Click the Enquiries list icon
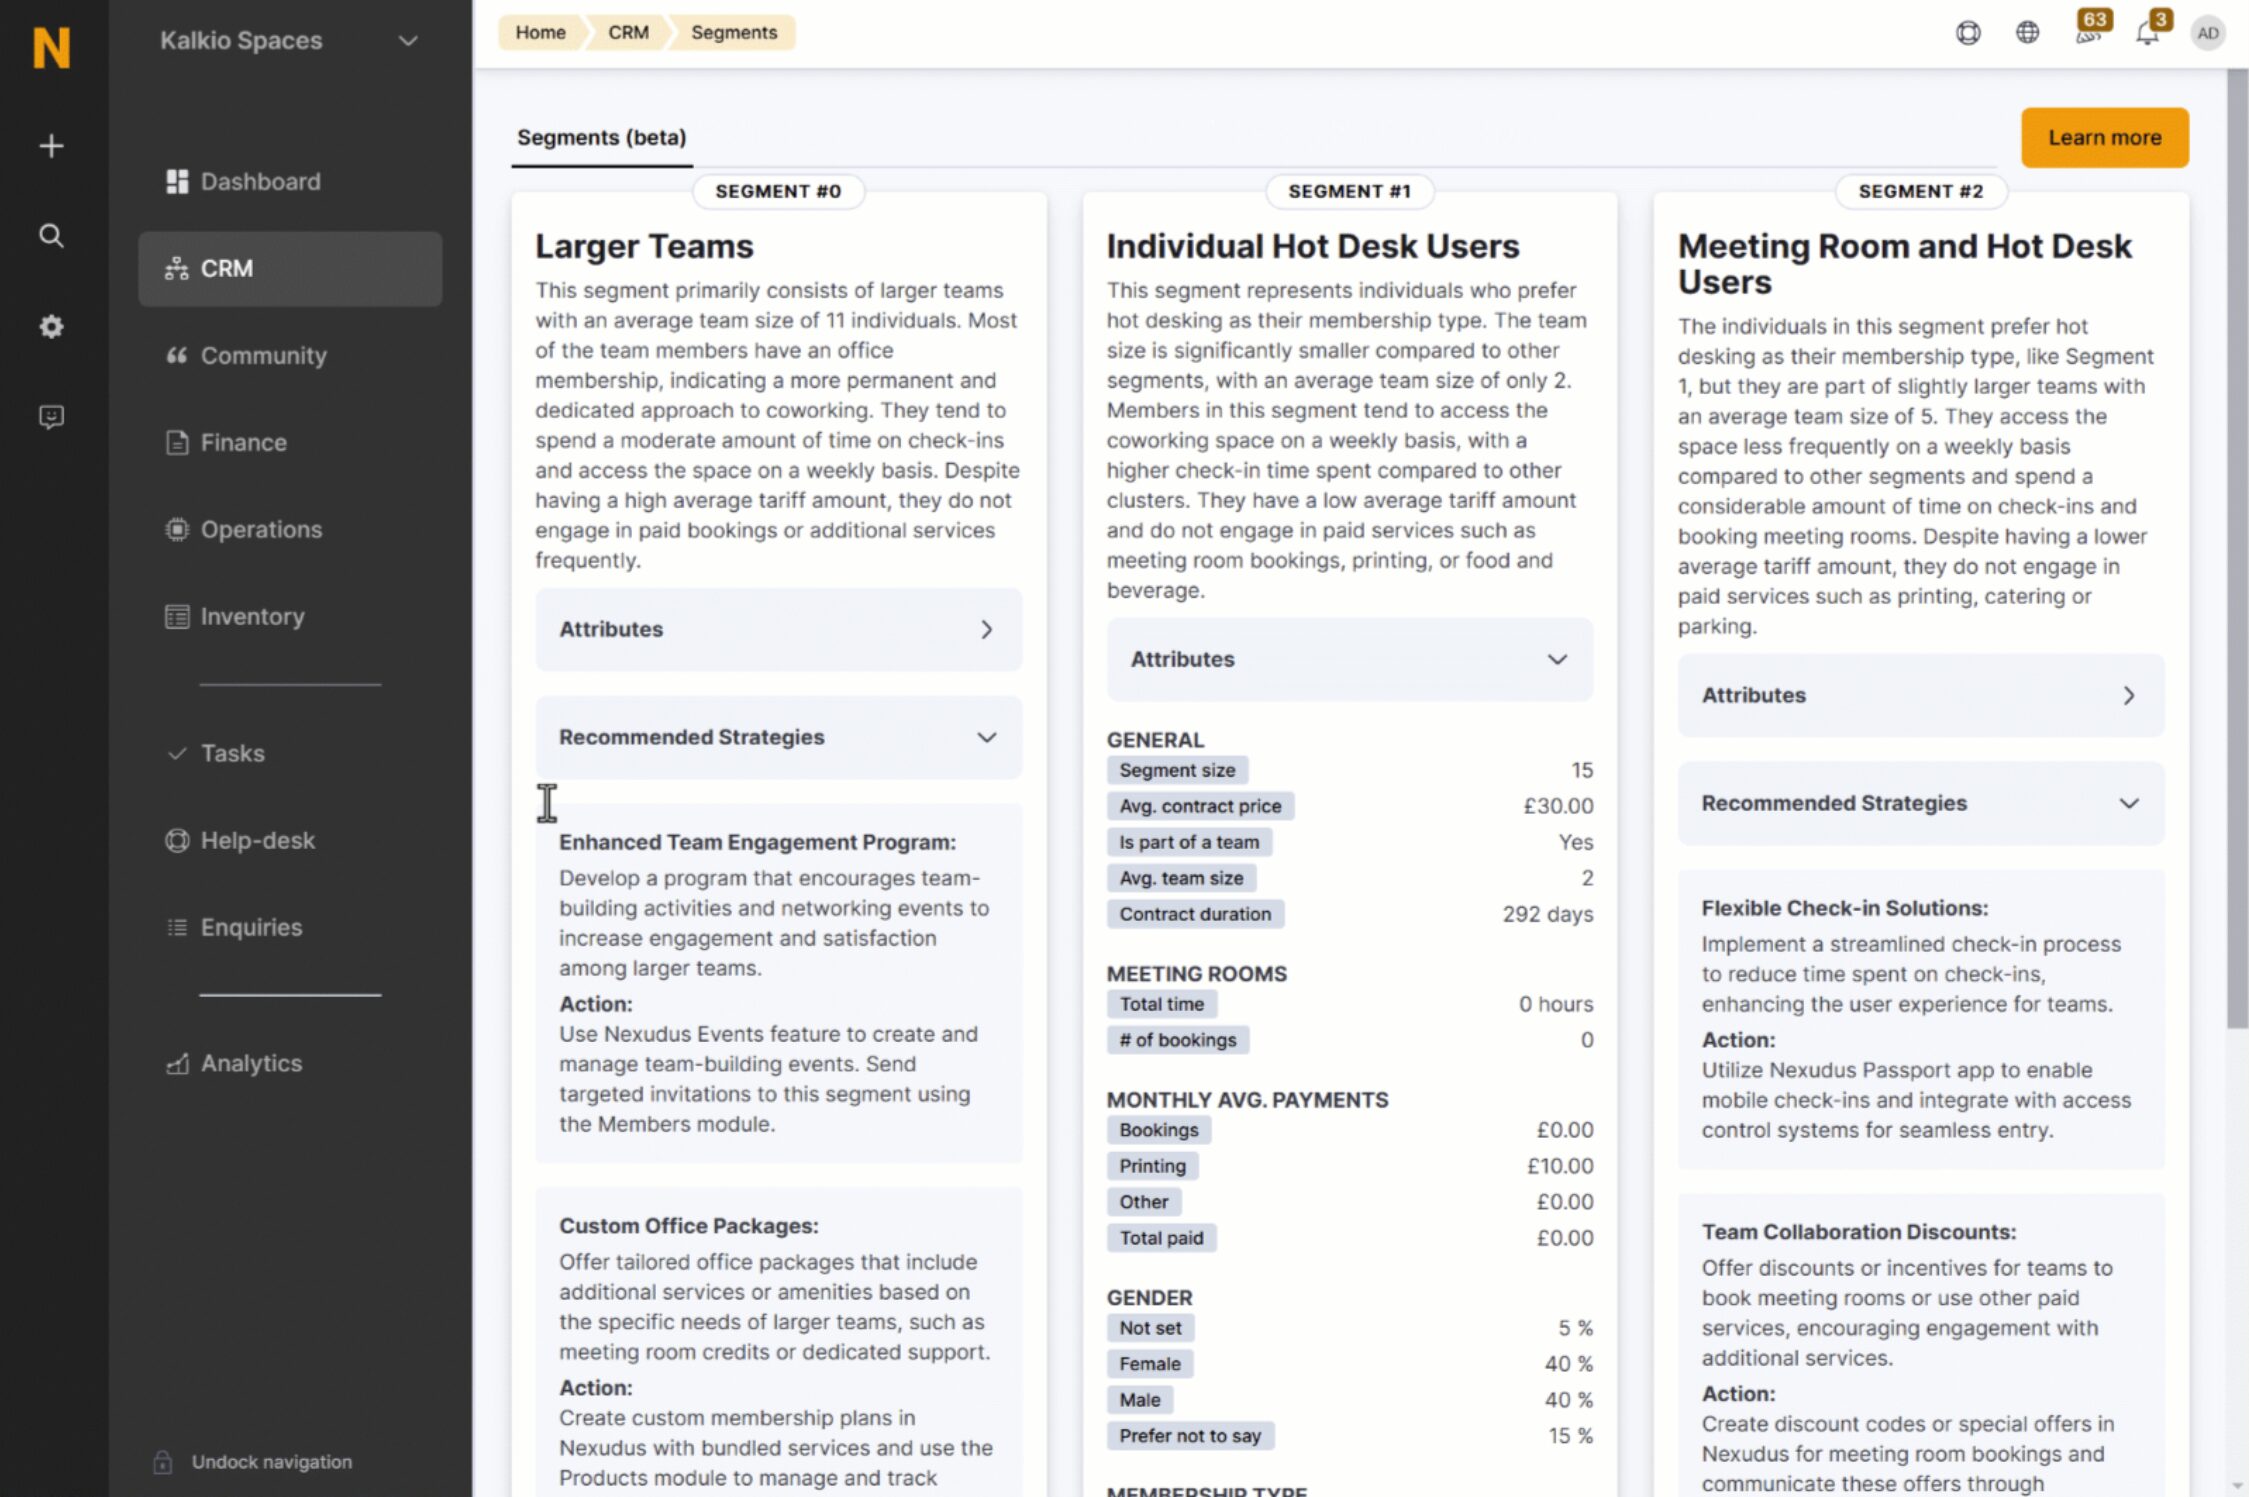This screenshot has width=2249, height=1497. coord(177,927)
